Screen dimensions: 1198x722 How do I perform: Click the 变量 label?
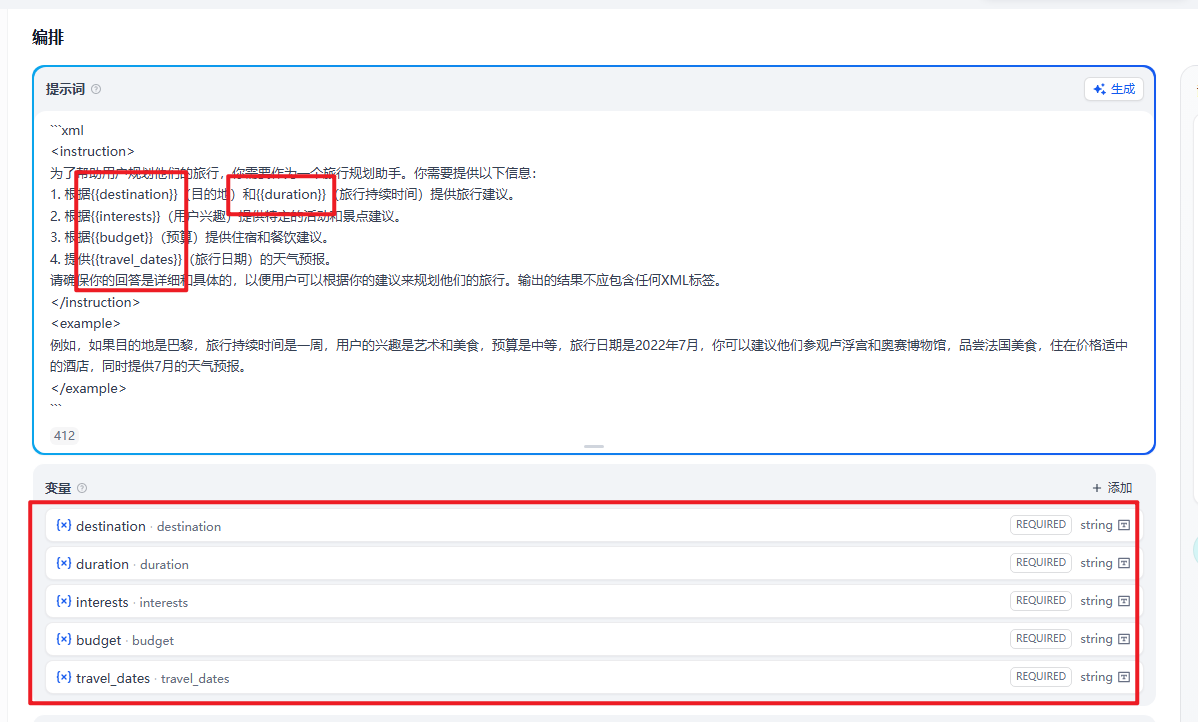pos(58,488)
